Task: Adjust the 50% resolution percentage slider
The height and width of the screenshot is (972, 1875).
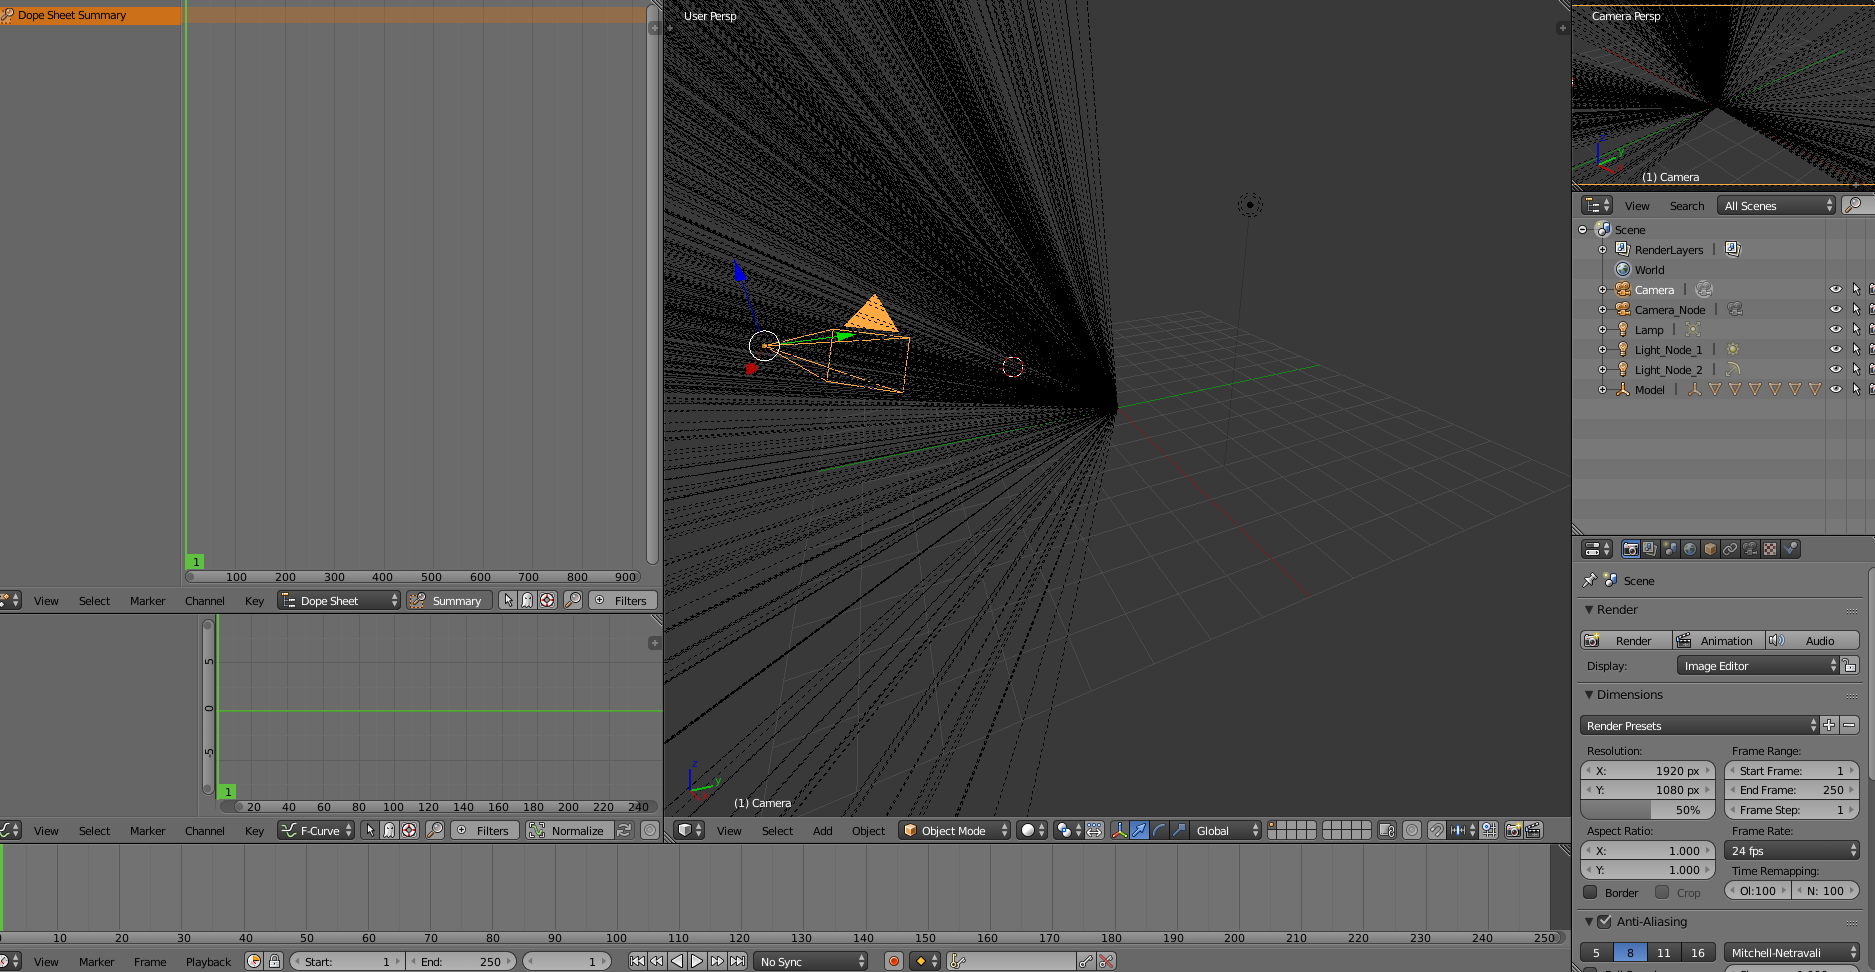Action: click(1648, 809)
